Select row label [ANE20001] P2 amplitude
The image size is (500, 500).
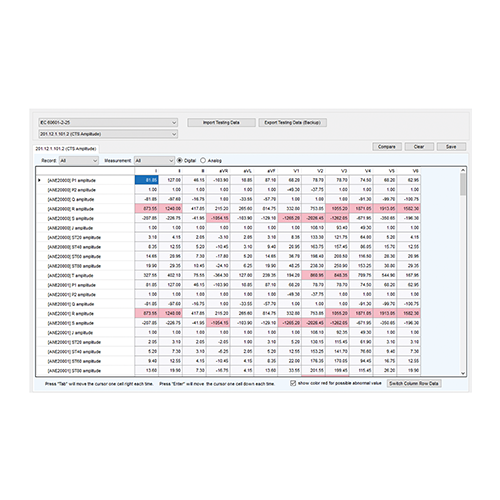[72, 295]
